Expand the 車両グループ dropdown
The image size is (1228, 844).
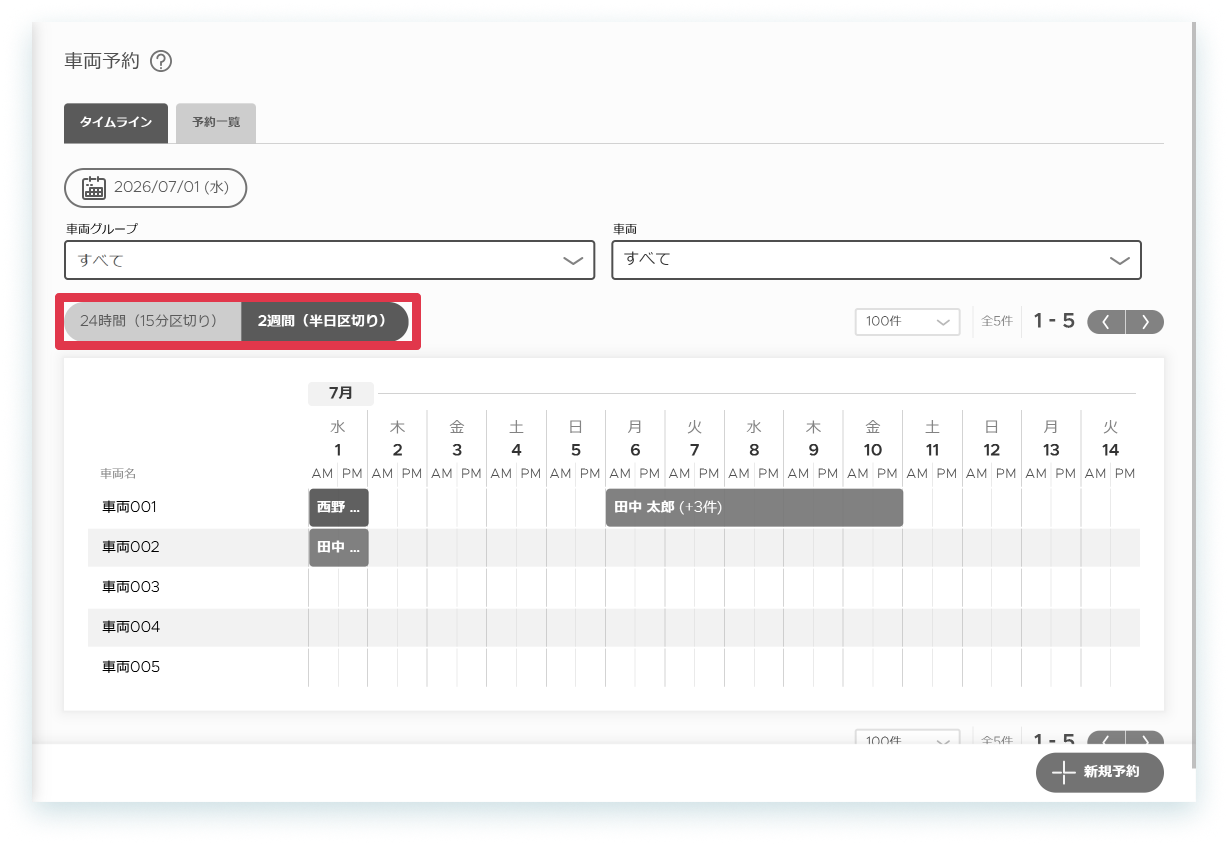tap(330, 260)
